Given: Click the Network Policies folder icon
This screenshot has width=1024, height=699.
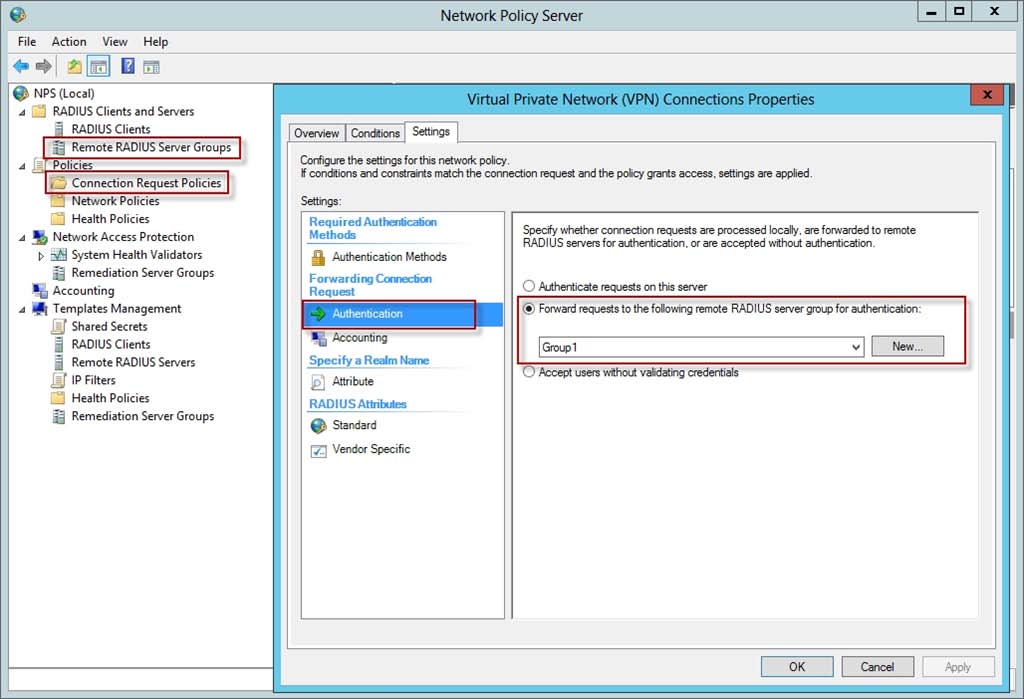Looking at the screenshot, I should coord(58,201).
